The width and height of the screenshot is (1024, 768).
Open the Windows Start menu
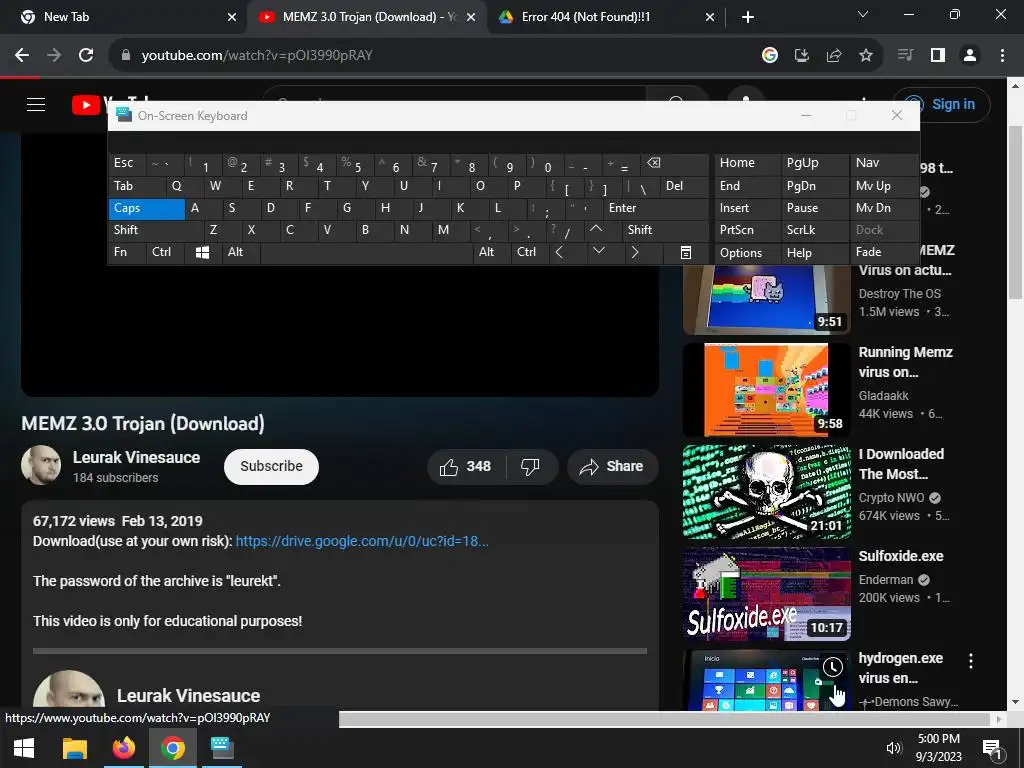[x=24, y=748]
